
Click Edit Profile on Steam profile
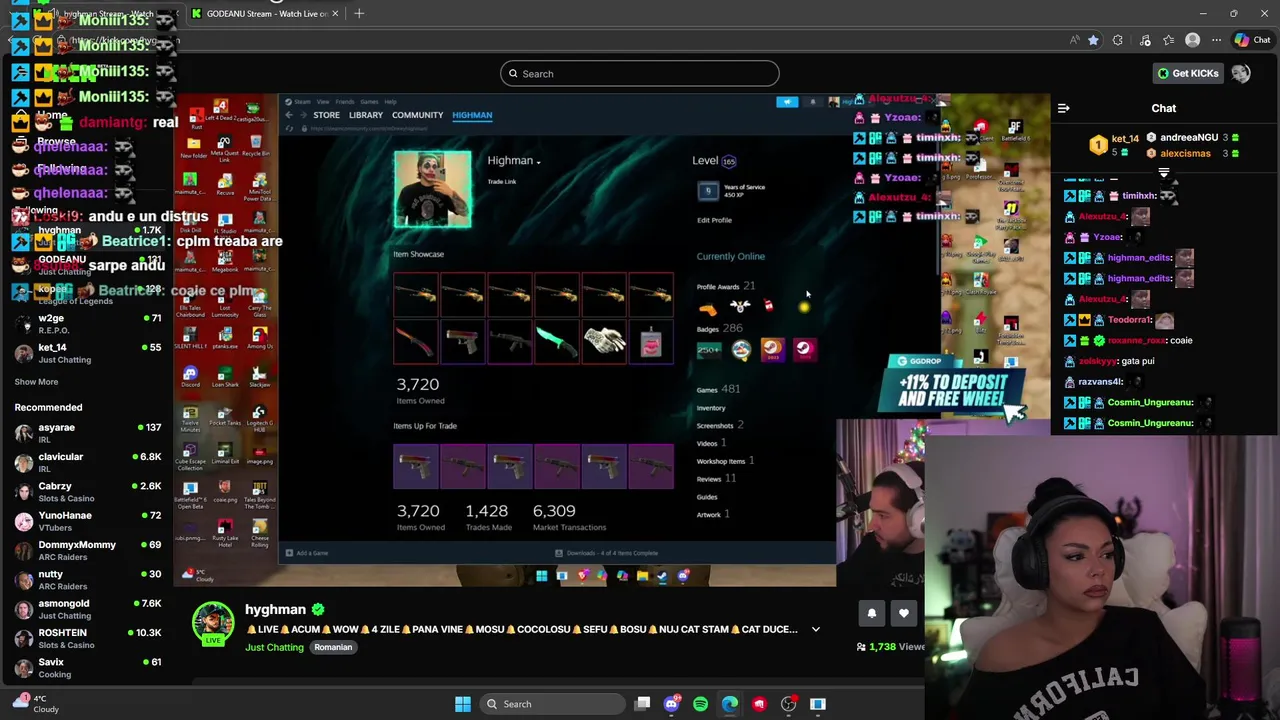(714, 220)
